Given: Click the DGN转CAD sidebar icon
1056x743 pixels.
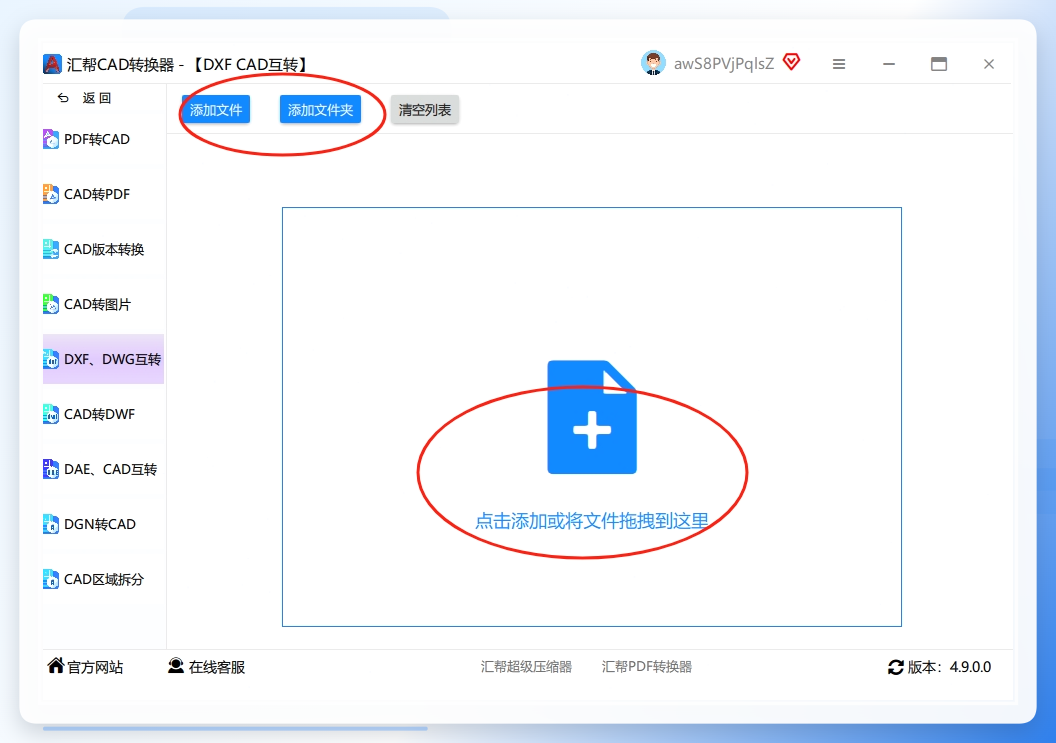Looking at the screenshot, I should [x=51, y=524].
